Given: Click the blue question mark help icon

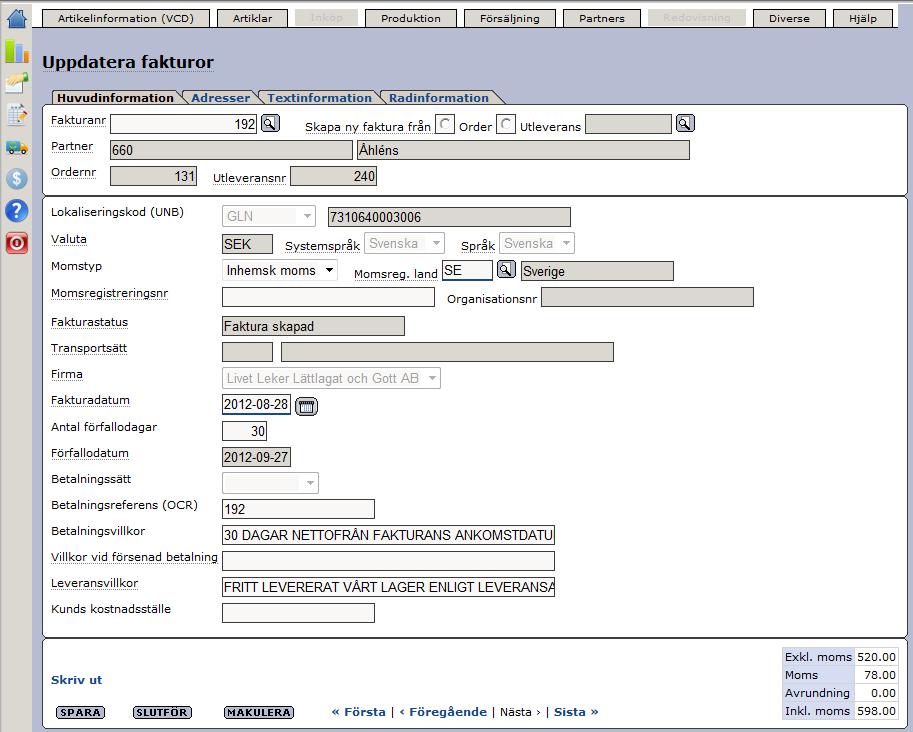Looking at the screenshot, I should (x=16, y=210).
